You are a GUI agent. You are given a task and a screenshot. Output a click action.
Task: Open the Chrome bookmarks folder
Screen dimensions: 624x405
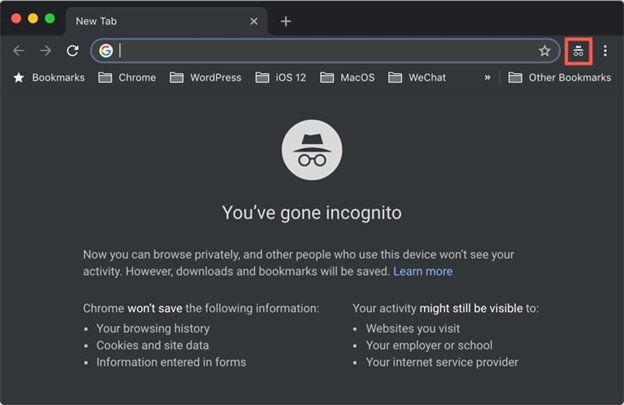click(x=127, y=78)
